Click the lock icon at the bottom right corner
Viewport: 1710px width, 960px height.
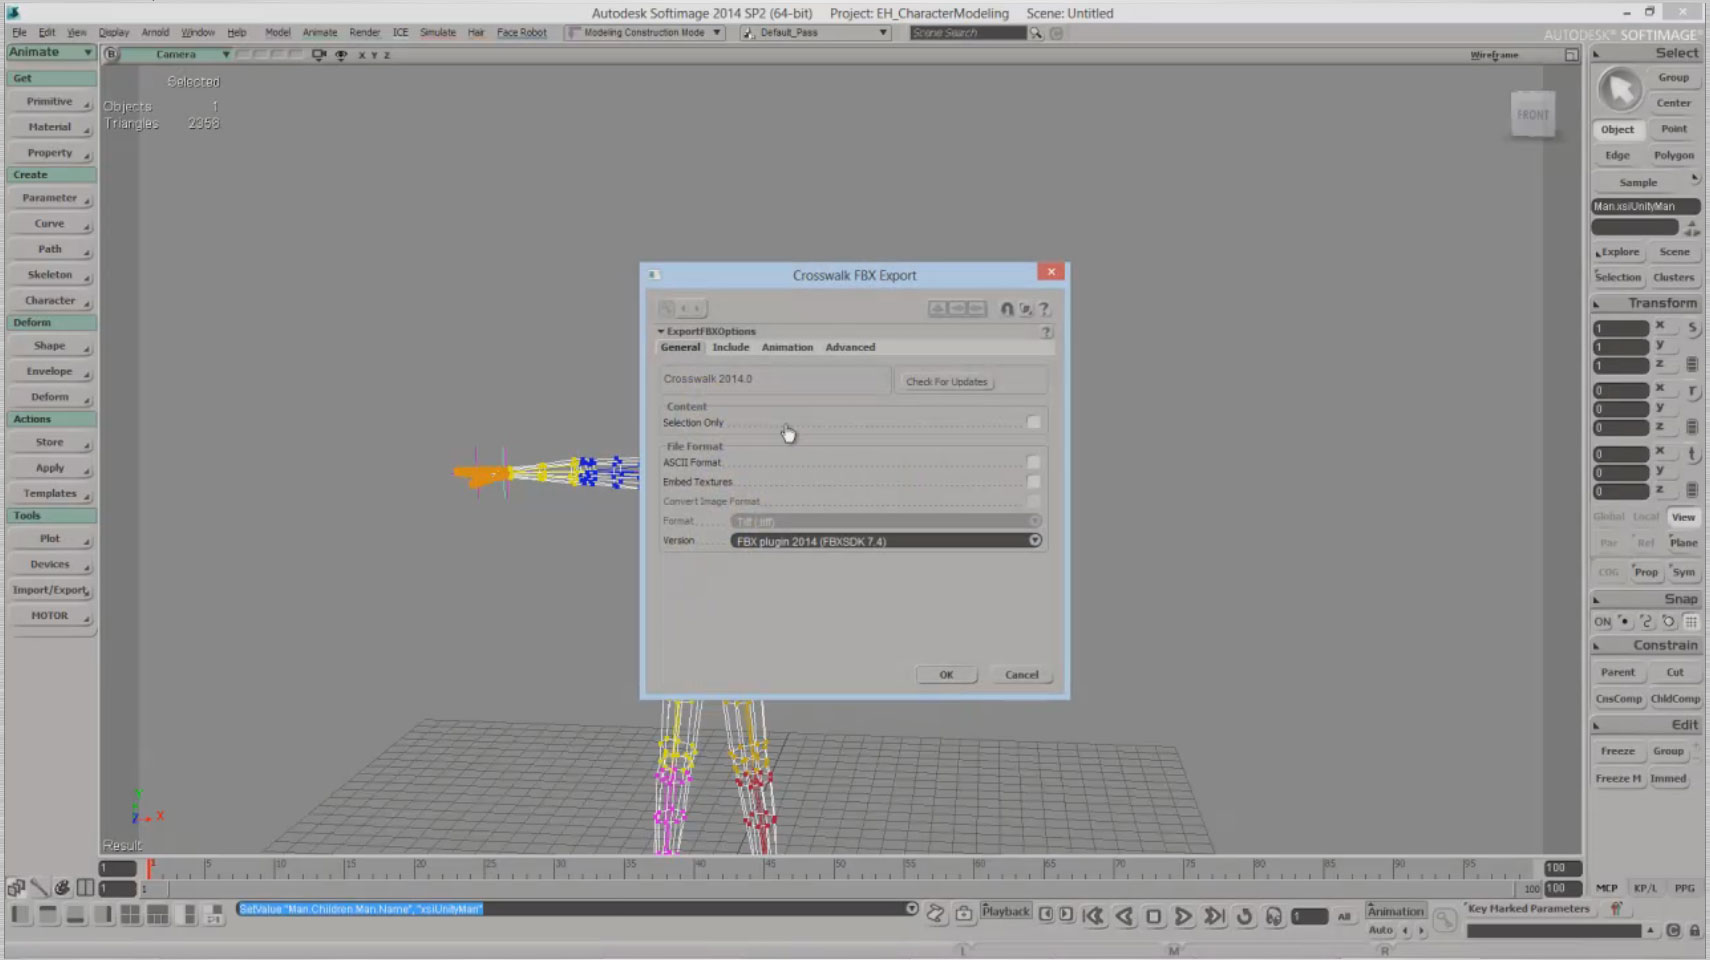[x=1694, y=931]
